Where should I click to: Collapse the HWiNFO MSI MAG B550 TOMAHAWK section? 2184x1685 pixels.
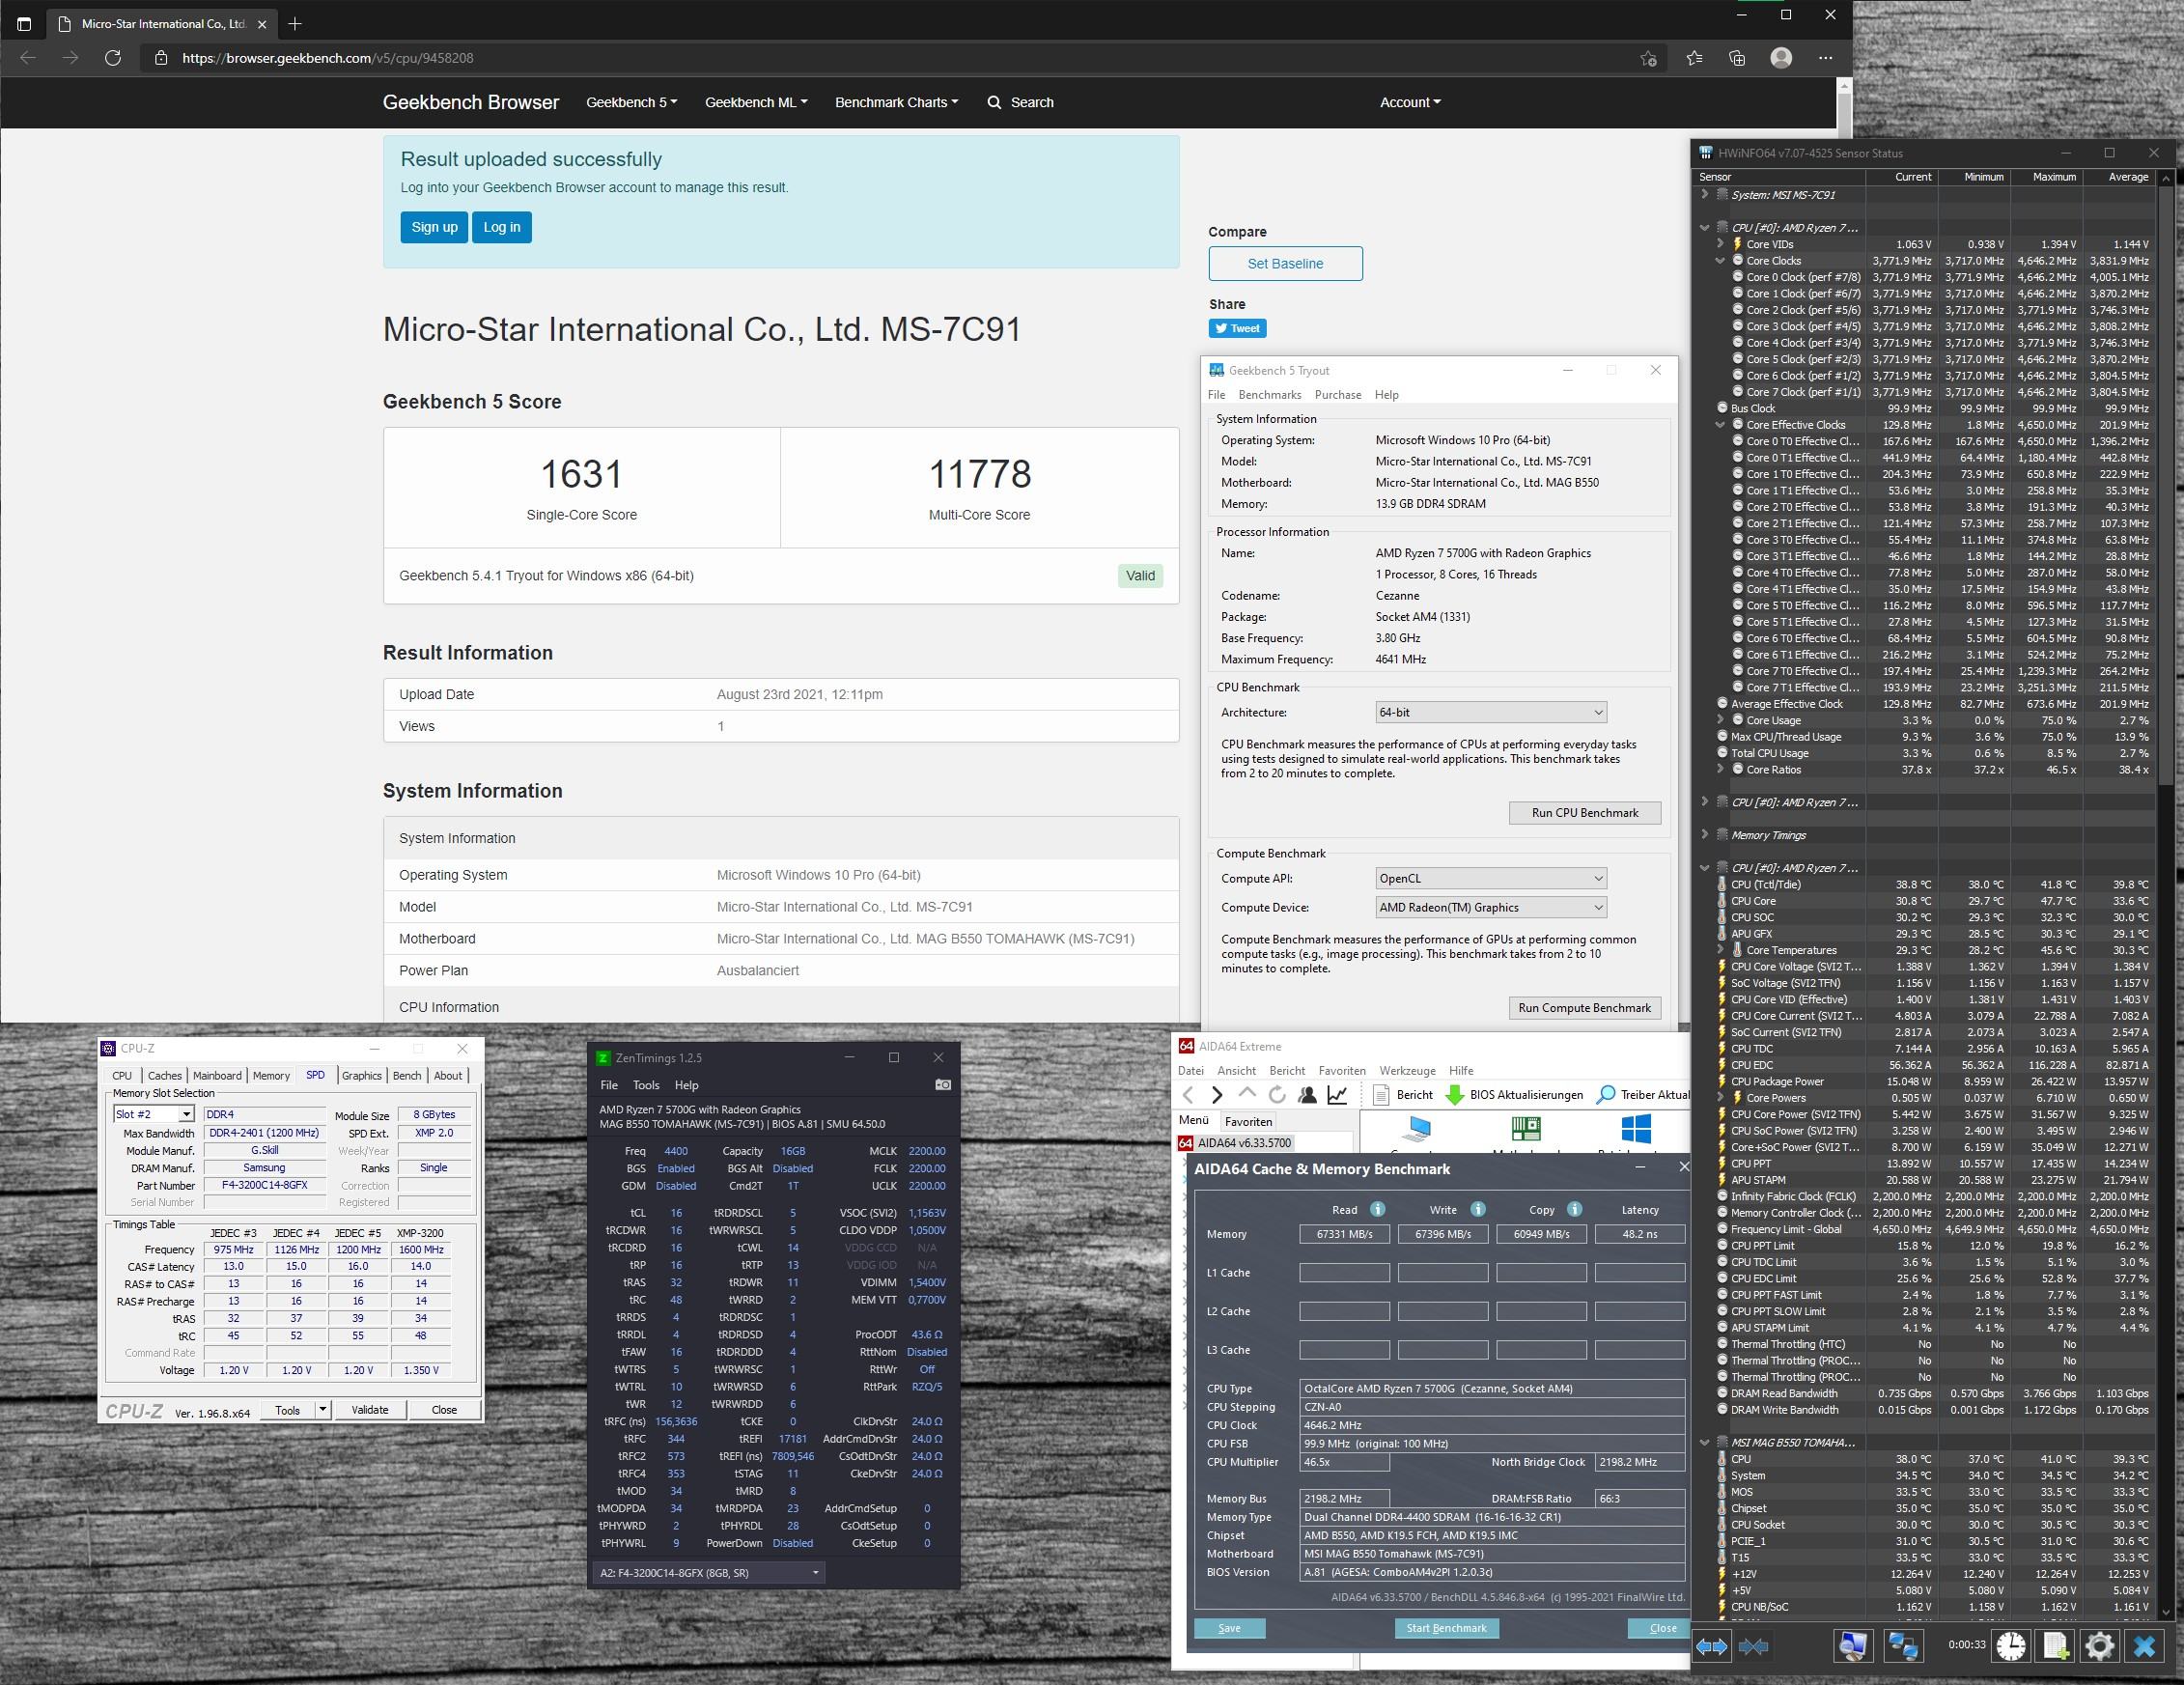coord(1704,1442)
